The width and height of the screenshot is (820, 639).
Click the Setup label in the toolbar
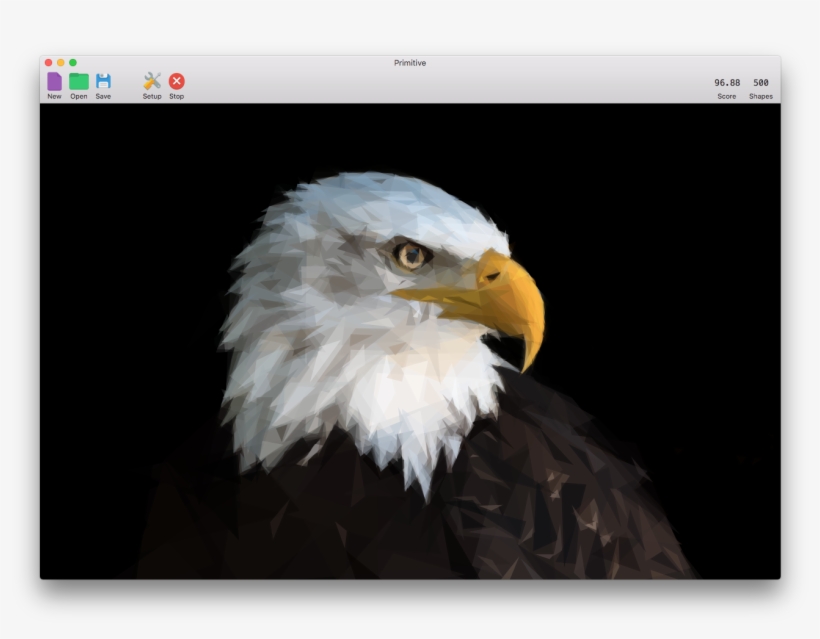click(151, 96)
